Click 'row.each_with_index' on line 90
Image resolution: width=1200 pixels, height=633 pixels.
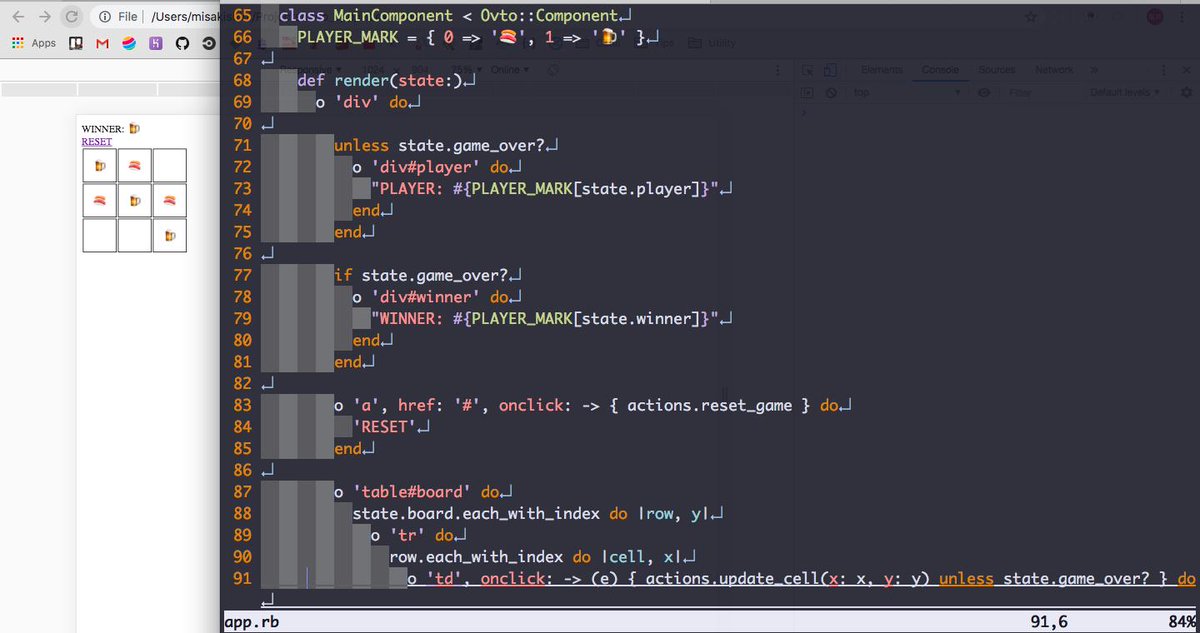[x=477, y=557]
